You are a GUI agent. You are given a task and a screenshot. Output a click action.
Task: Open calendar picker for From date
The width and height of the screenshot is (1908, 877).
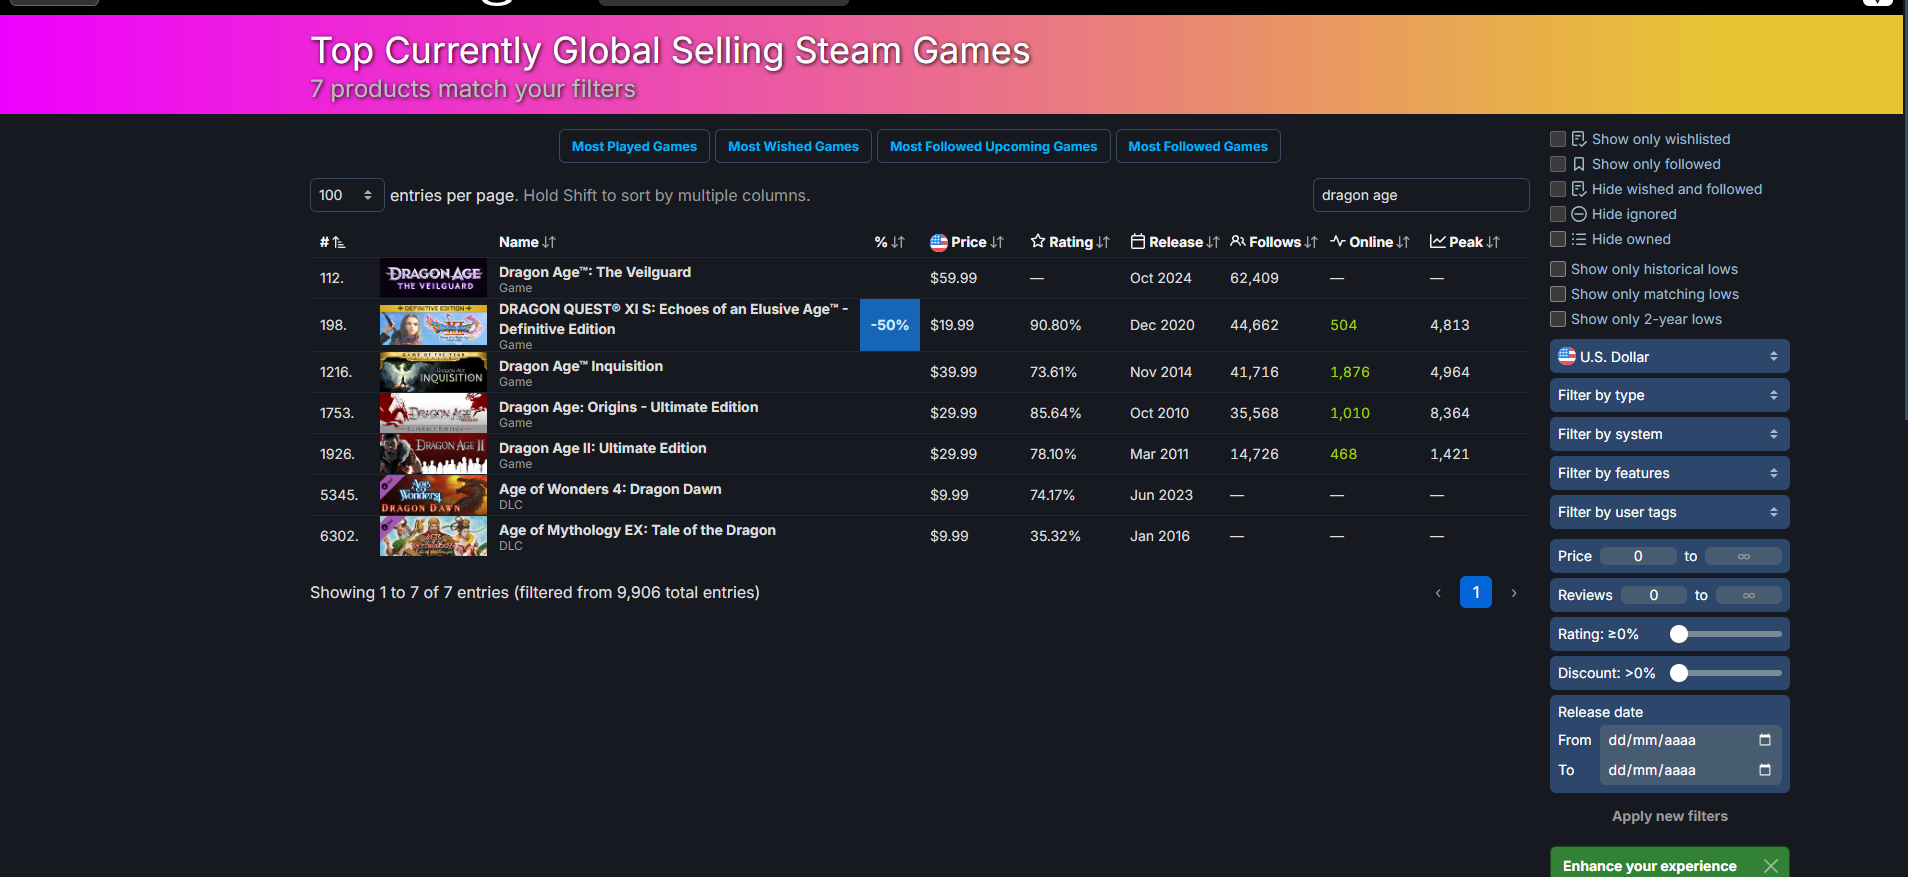[x=1765, y=740]
